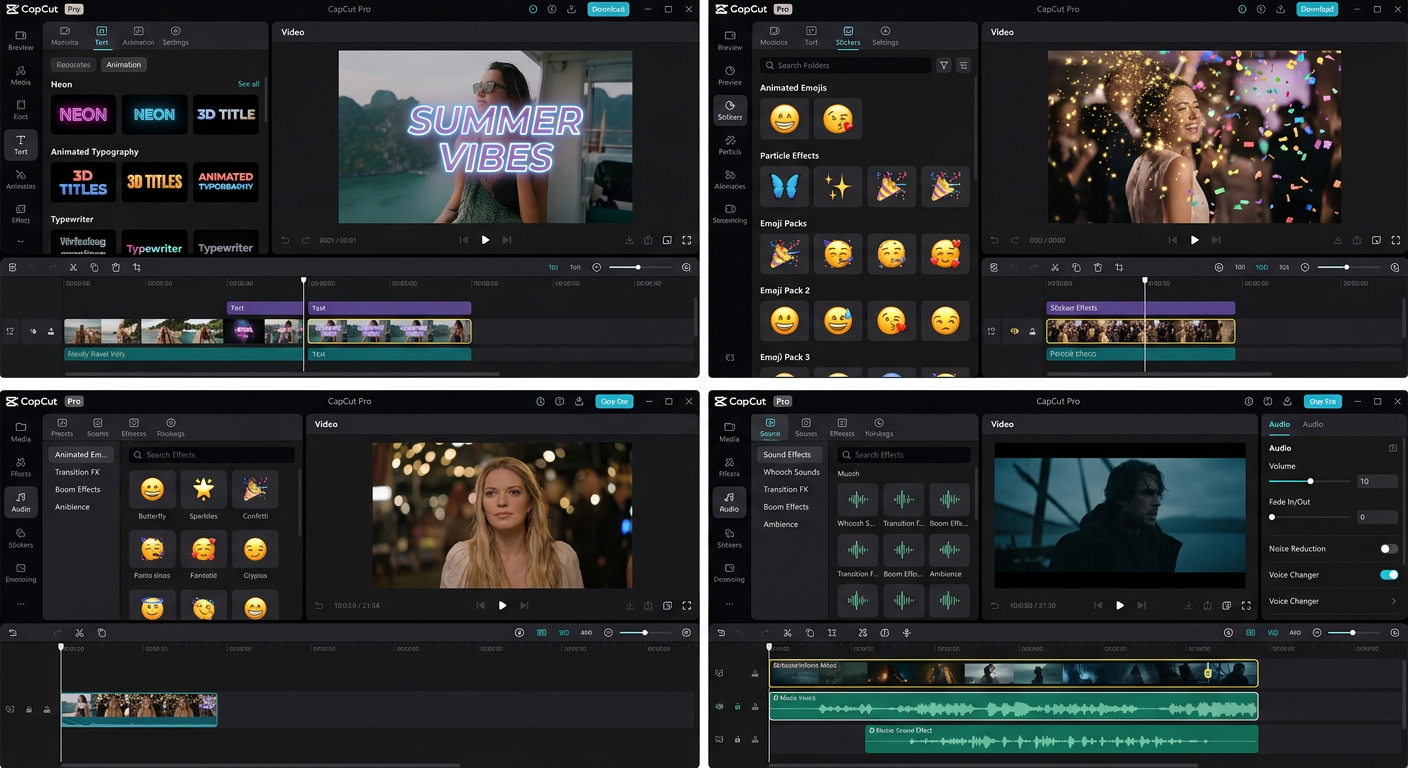Image resolution: width=1408 pixels, height=768 pixels.
Task: Select the blue butterfly particle effect sticker
Action: pos(784,186)
